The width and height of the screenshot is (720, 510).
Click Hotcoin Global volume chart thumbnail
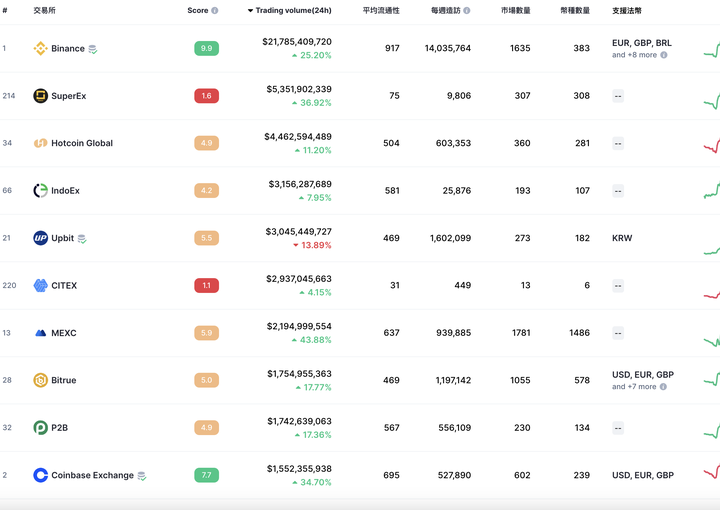point(712,146)
